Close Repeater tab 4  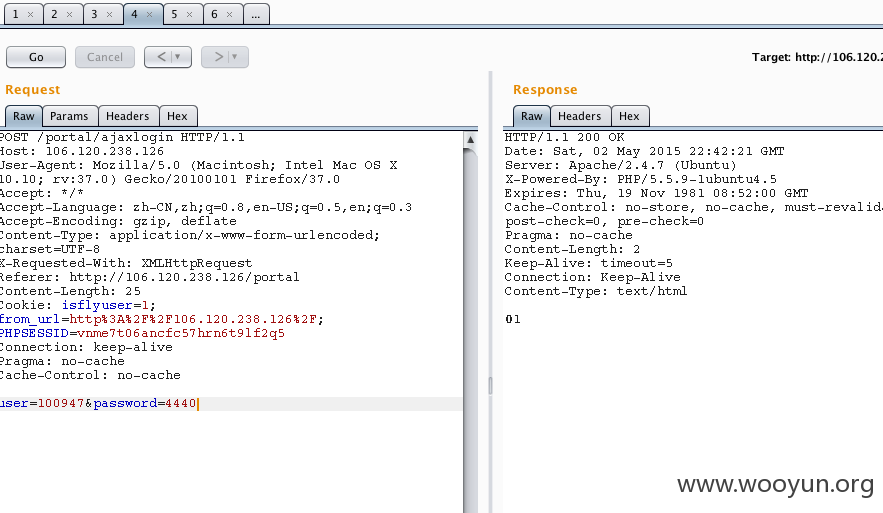(149, 15)
